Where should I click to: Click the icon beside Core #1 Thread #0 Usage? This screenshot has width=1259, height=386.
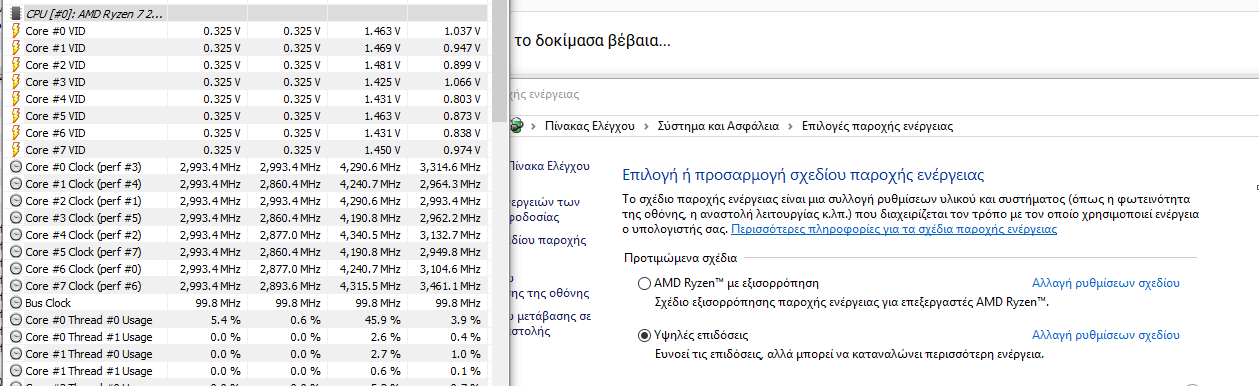16,354
